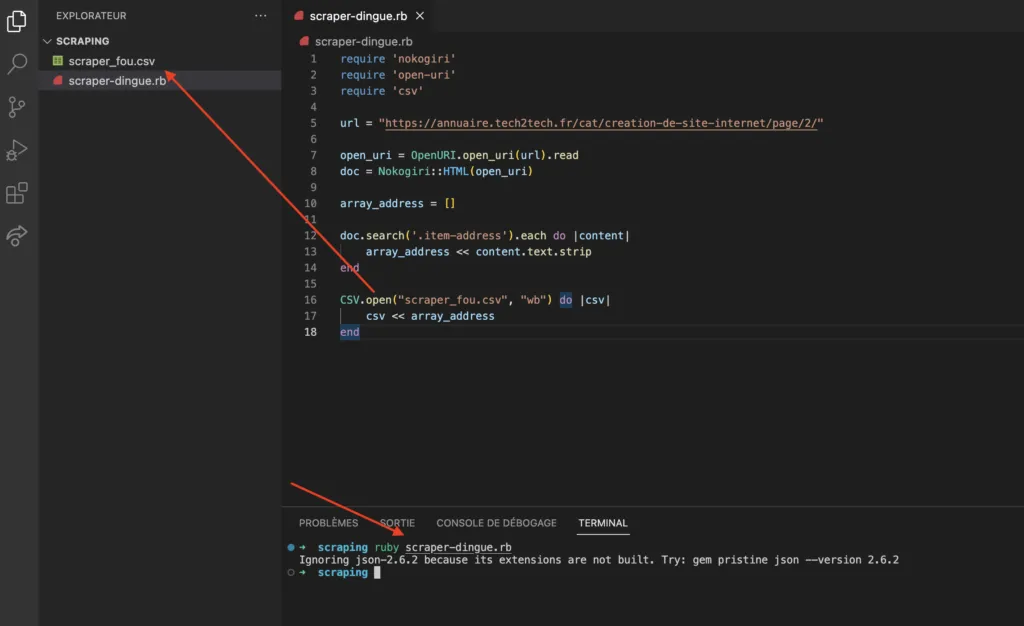Click "doc.search('.item-address')" on line 12
This screenshot has height=626, width=1024.
[426, 235]
